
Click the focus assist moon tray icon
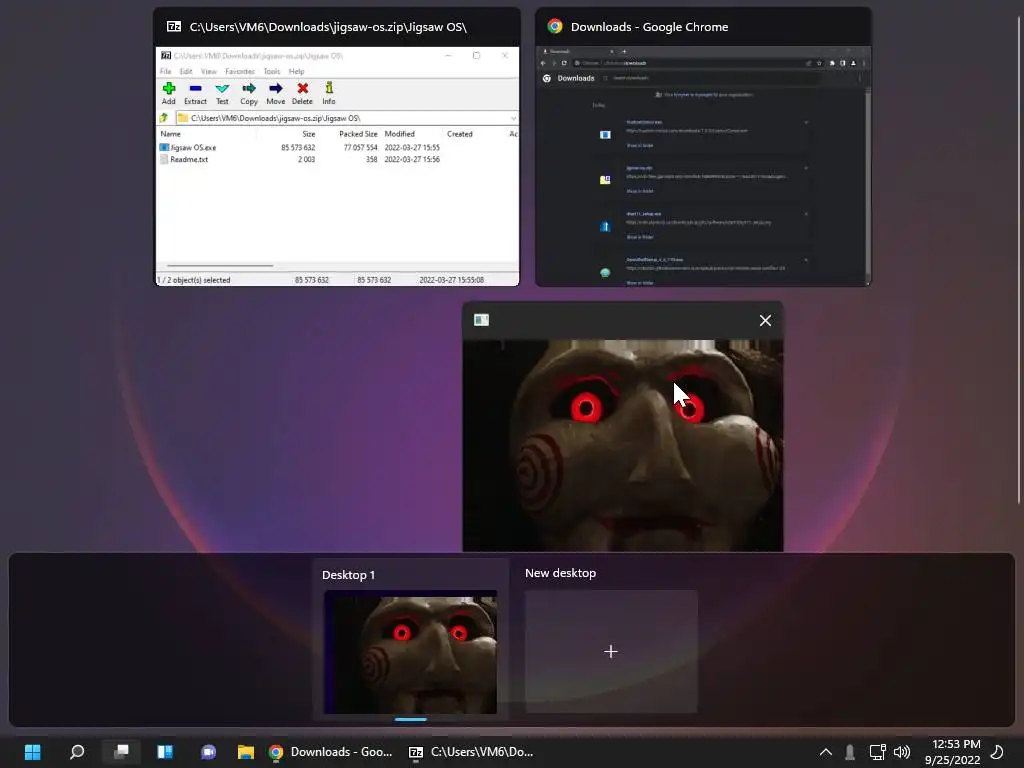click(x=997, y=752)
